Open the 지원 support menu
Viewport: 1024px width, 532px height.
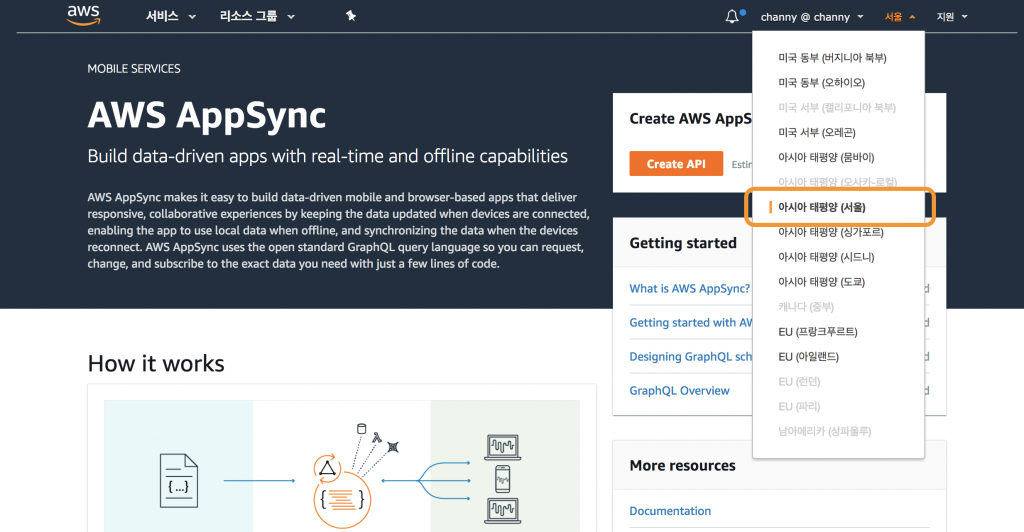(x=951, y=17)
